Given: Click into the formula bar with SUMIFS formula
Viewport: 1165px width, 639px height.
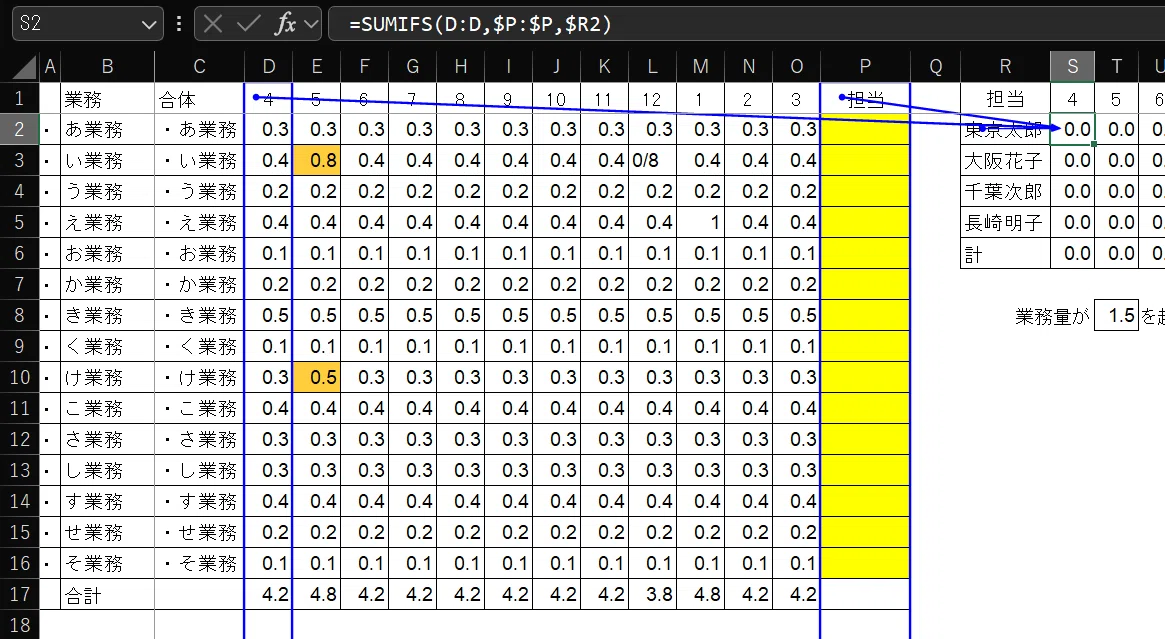Looking at the screenshot, I should point(747,24).
